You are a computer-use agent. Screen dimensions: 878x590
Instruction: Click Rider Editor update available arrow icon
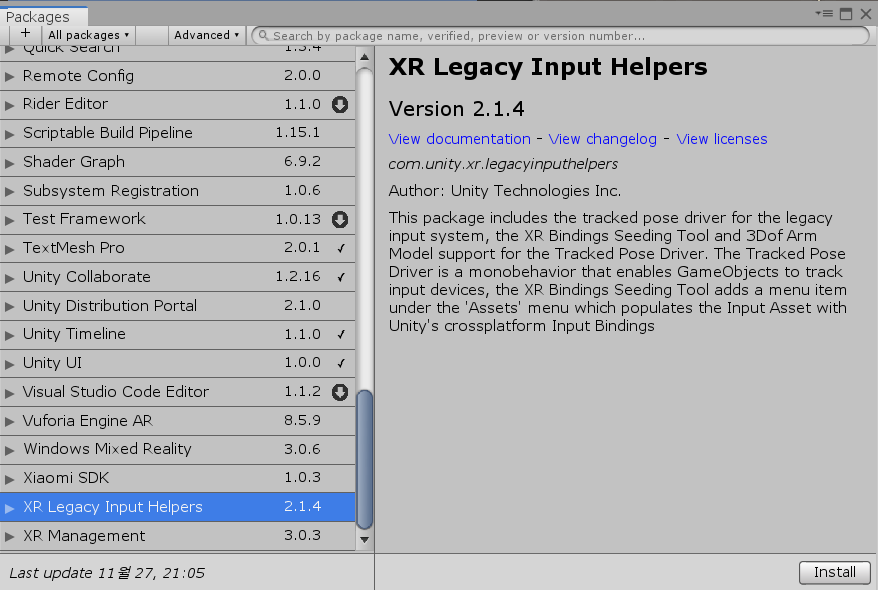[340, 105]
